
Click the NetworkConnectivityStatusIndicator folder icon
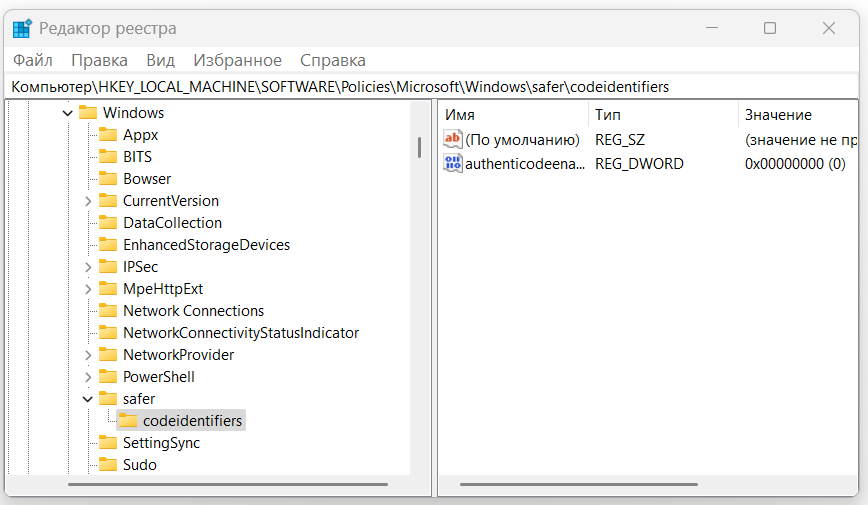tap(108, 332)
